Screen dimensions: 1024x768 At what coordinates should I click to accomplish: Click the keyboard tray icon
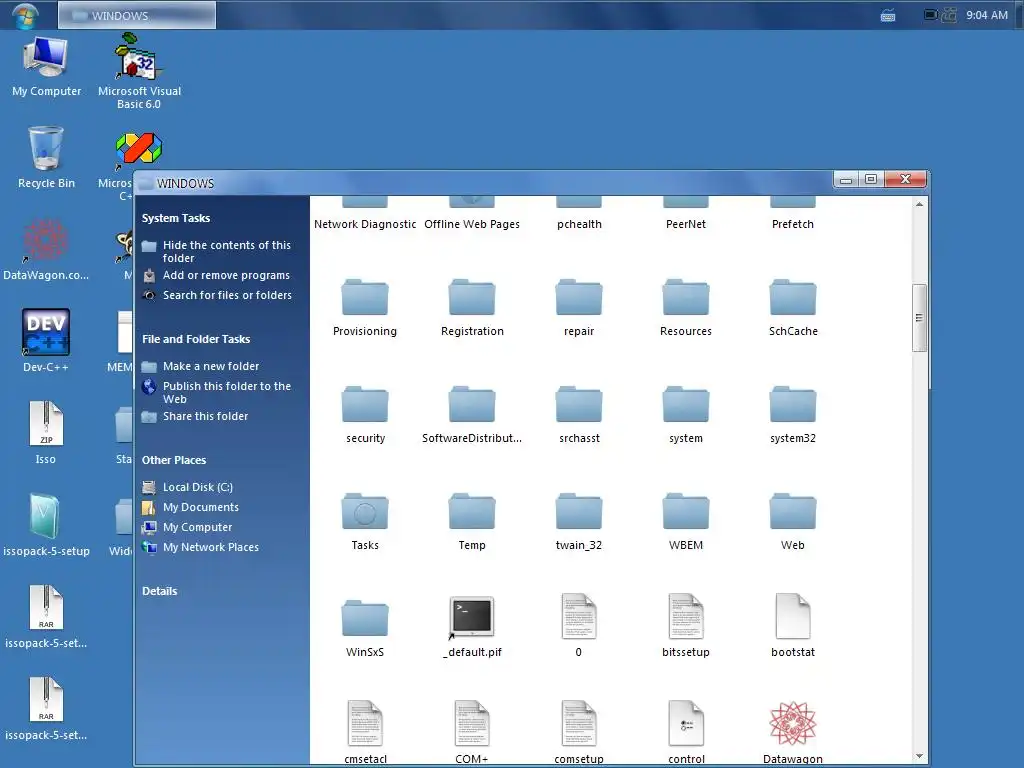pos(888,16)
